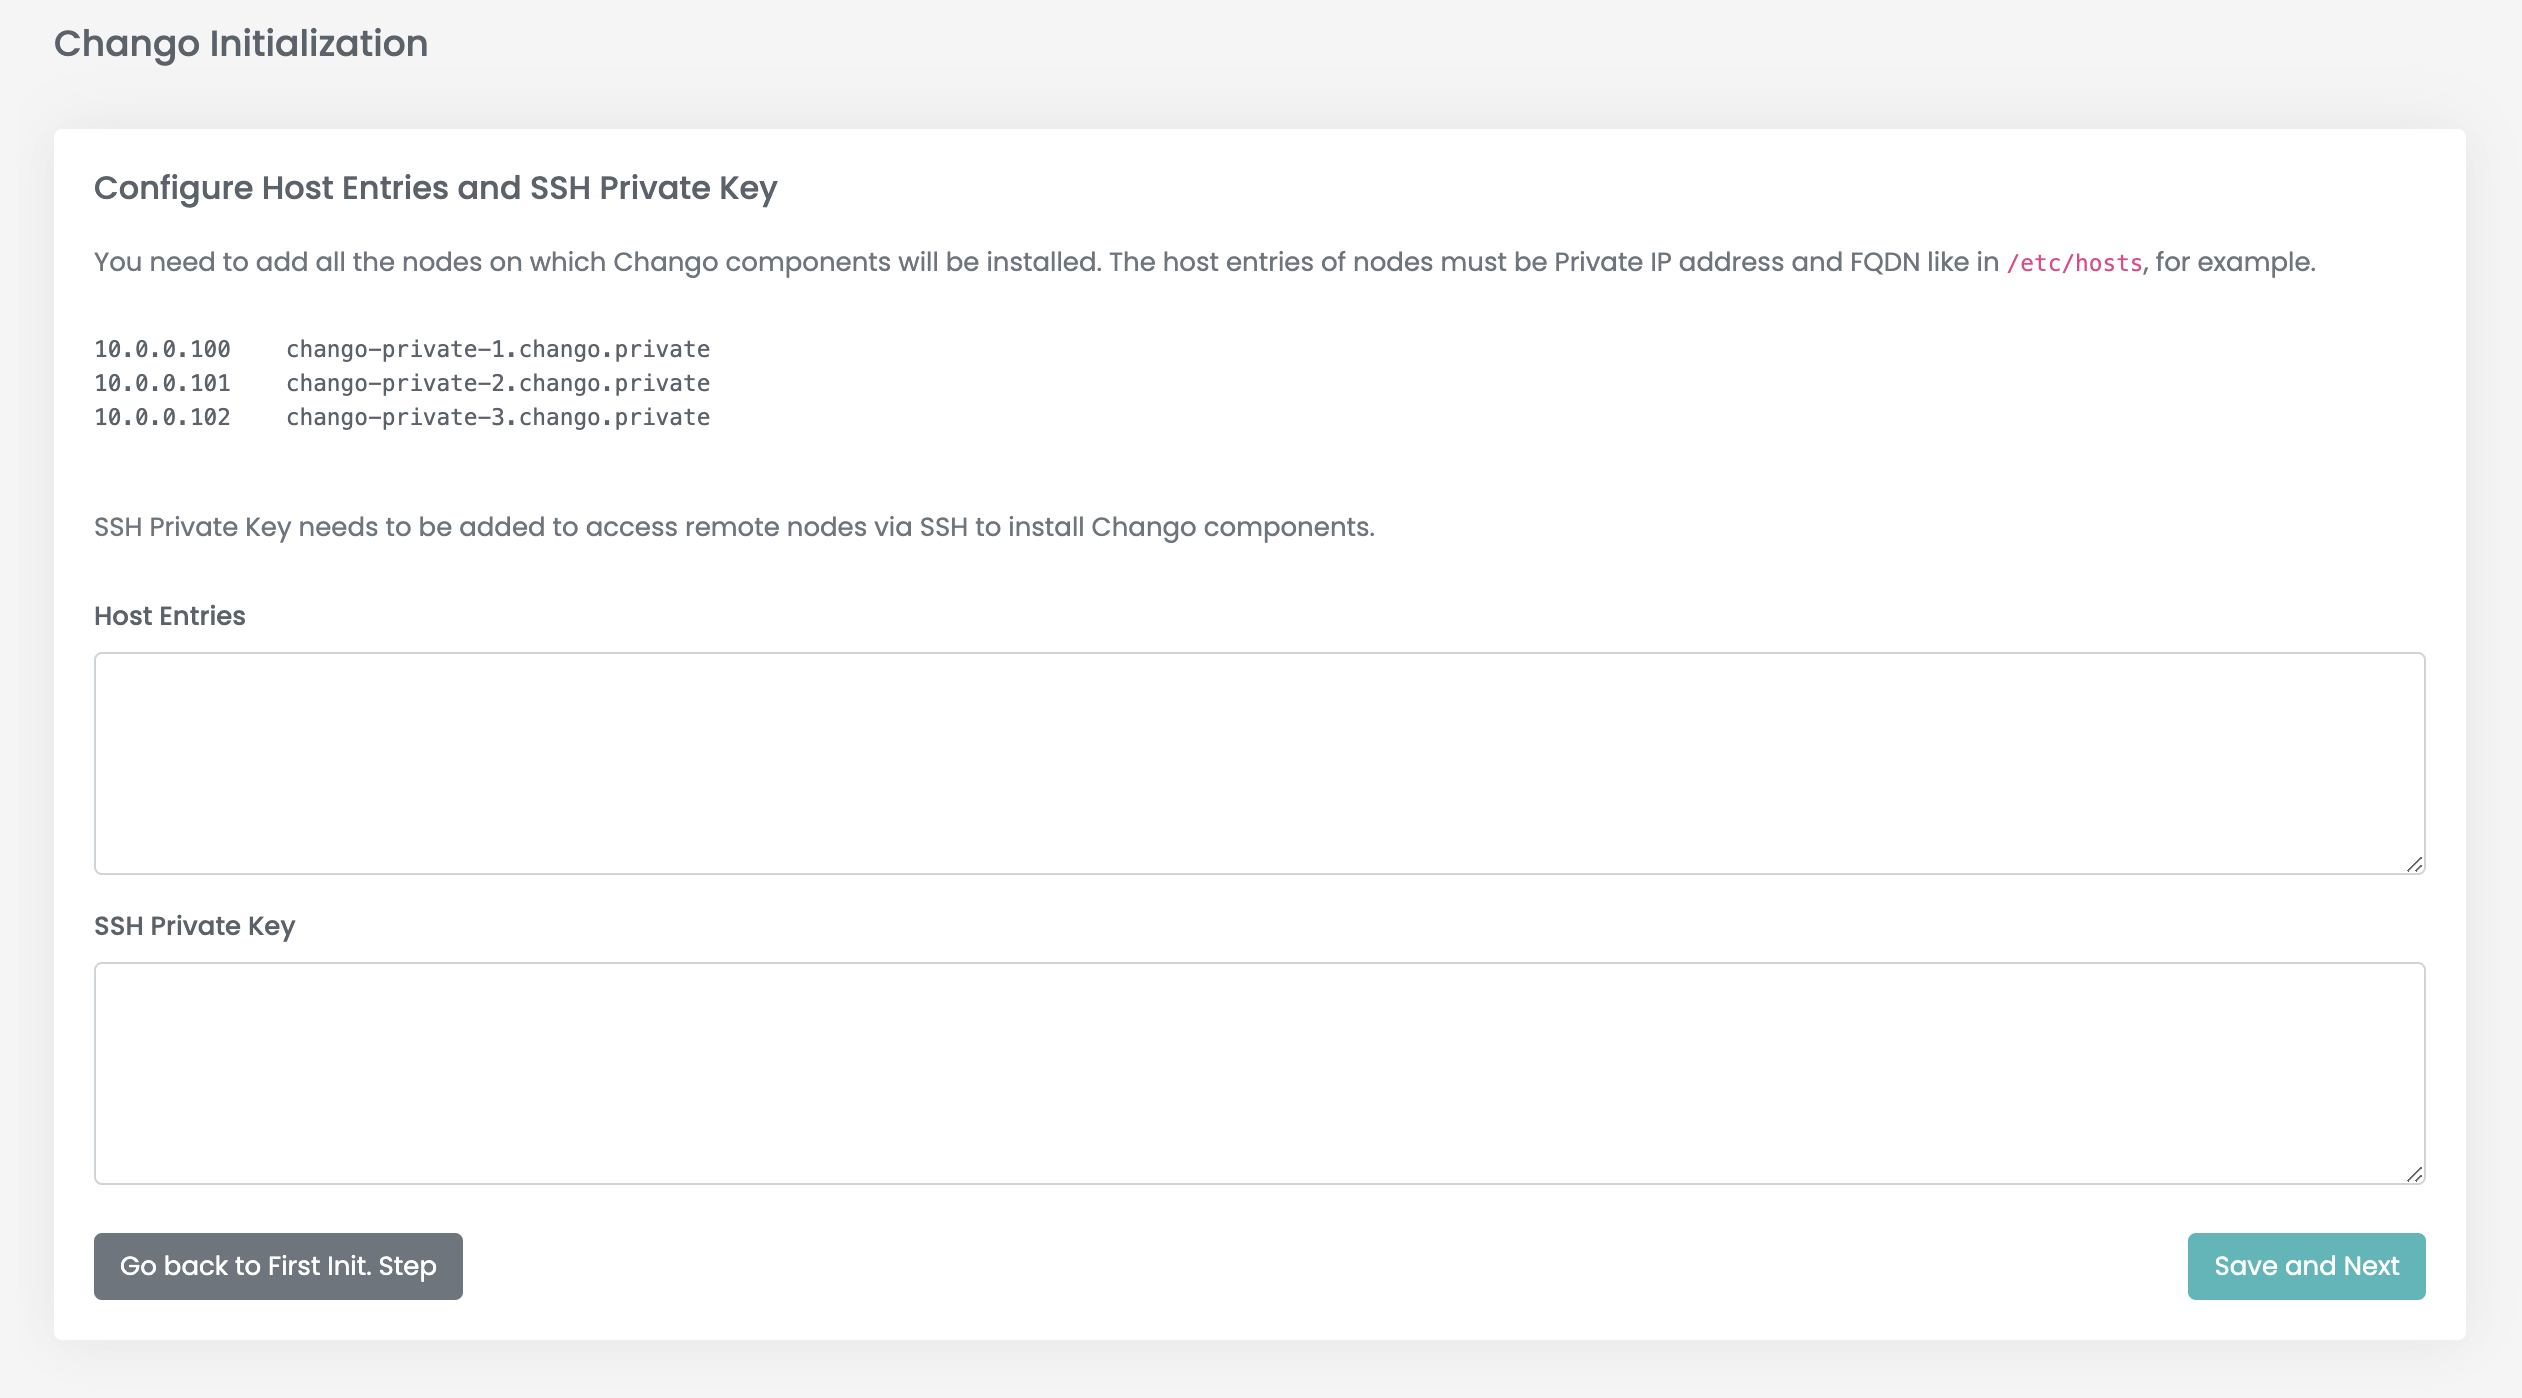
Task: Click the 10.0.0.102 example IP address
Action: click(x=162, y=417)
